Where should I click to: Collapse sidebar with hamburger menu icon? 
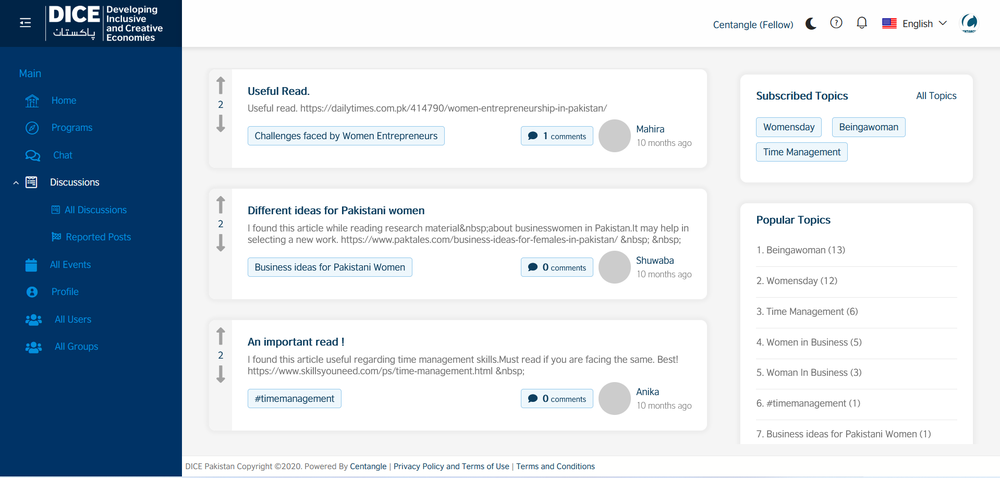tap(26, 23)
